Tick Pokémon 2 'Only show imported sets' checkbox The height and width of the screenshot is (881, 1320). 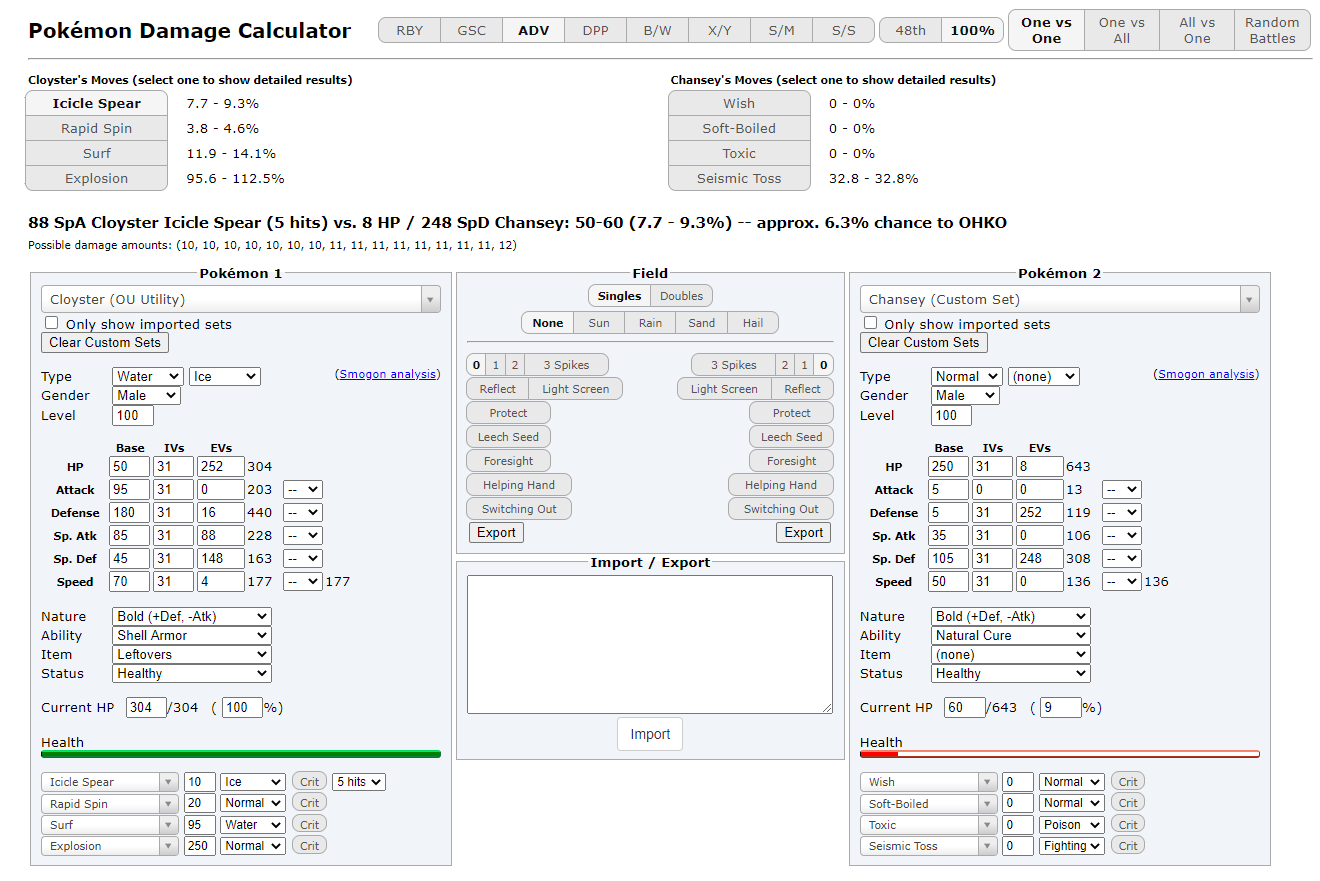(x=870, y=323)
